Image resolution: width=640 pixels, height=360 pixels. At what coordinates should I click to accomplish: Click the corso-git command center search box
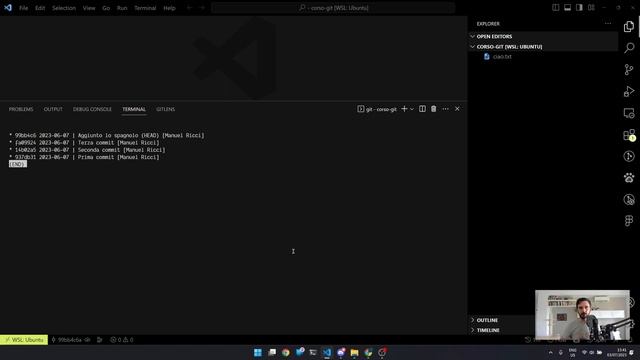(333, 8)
